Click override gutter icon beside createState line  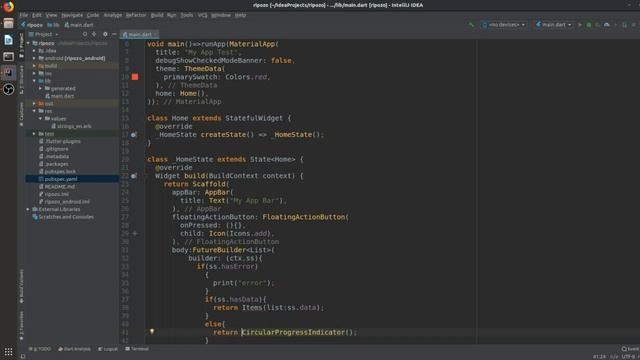[x=134, y=135]
